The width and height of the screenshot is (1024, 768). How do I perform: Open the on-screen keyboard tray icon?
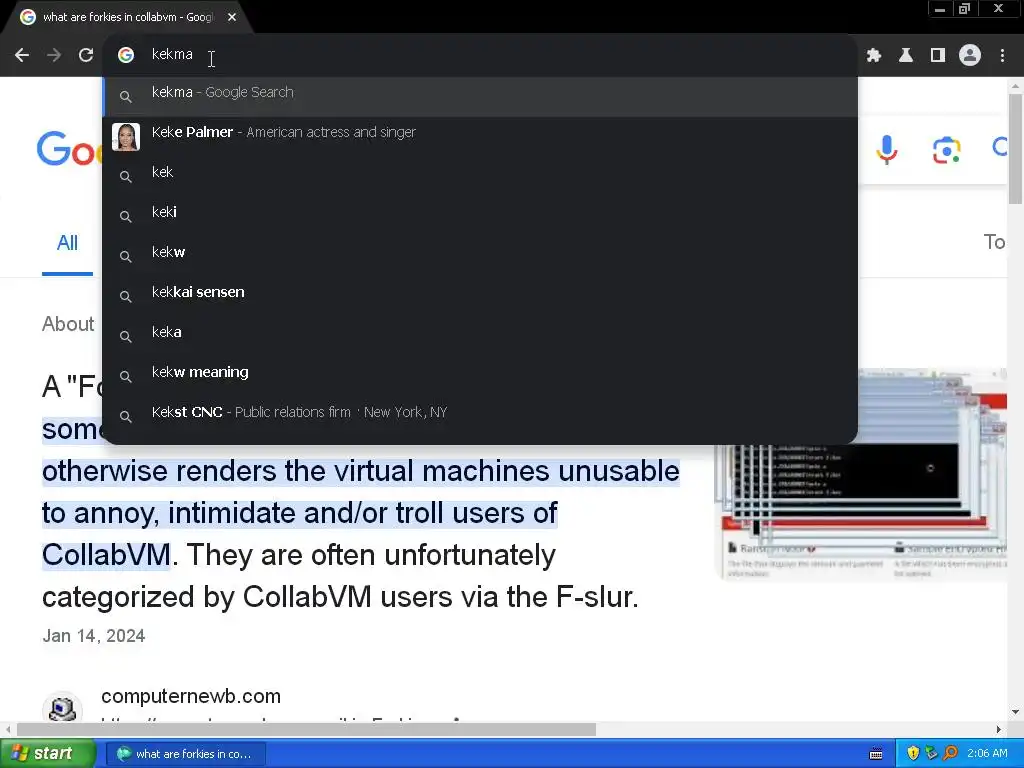[876, 754]
